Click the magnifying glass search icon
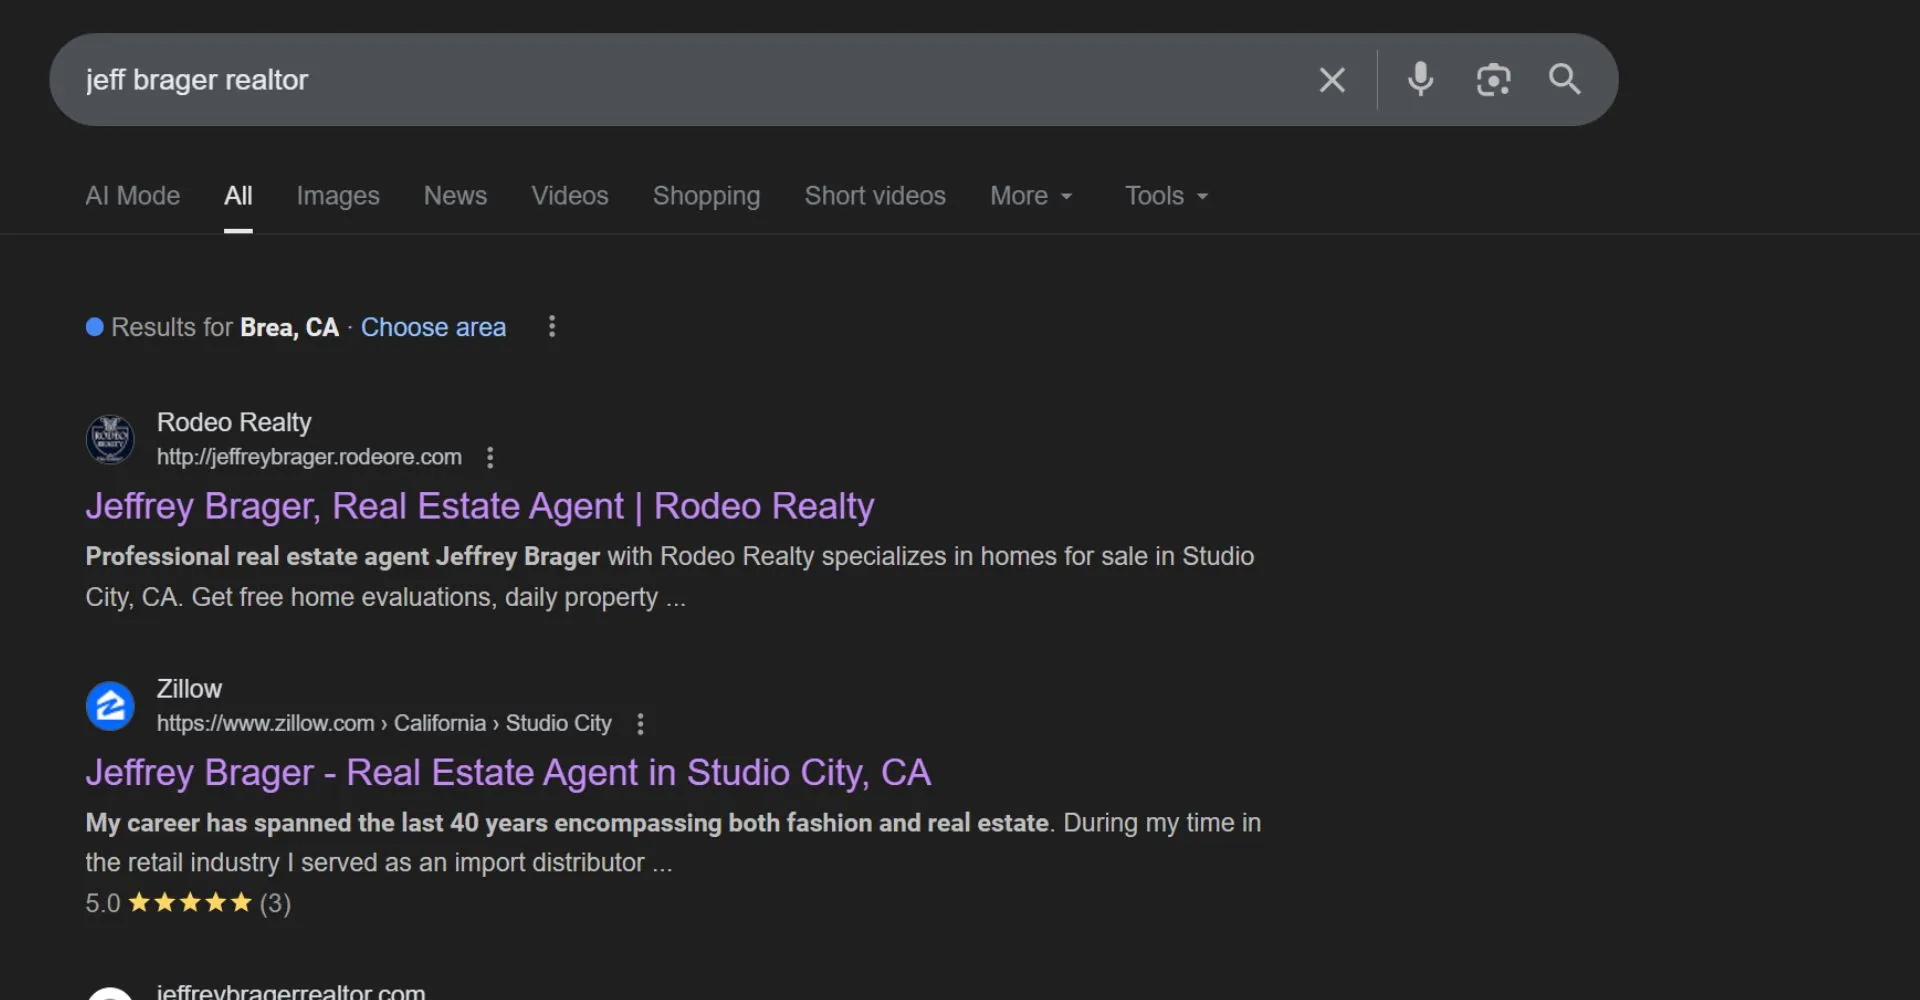1920x1000 pixels. tap(1565, 79)
